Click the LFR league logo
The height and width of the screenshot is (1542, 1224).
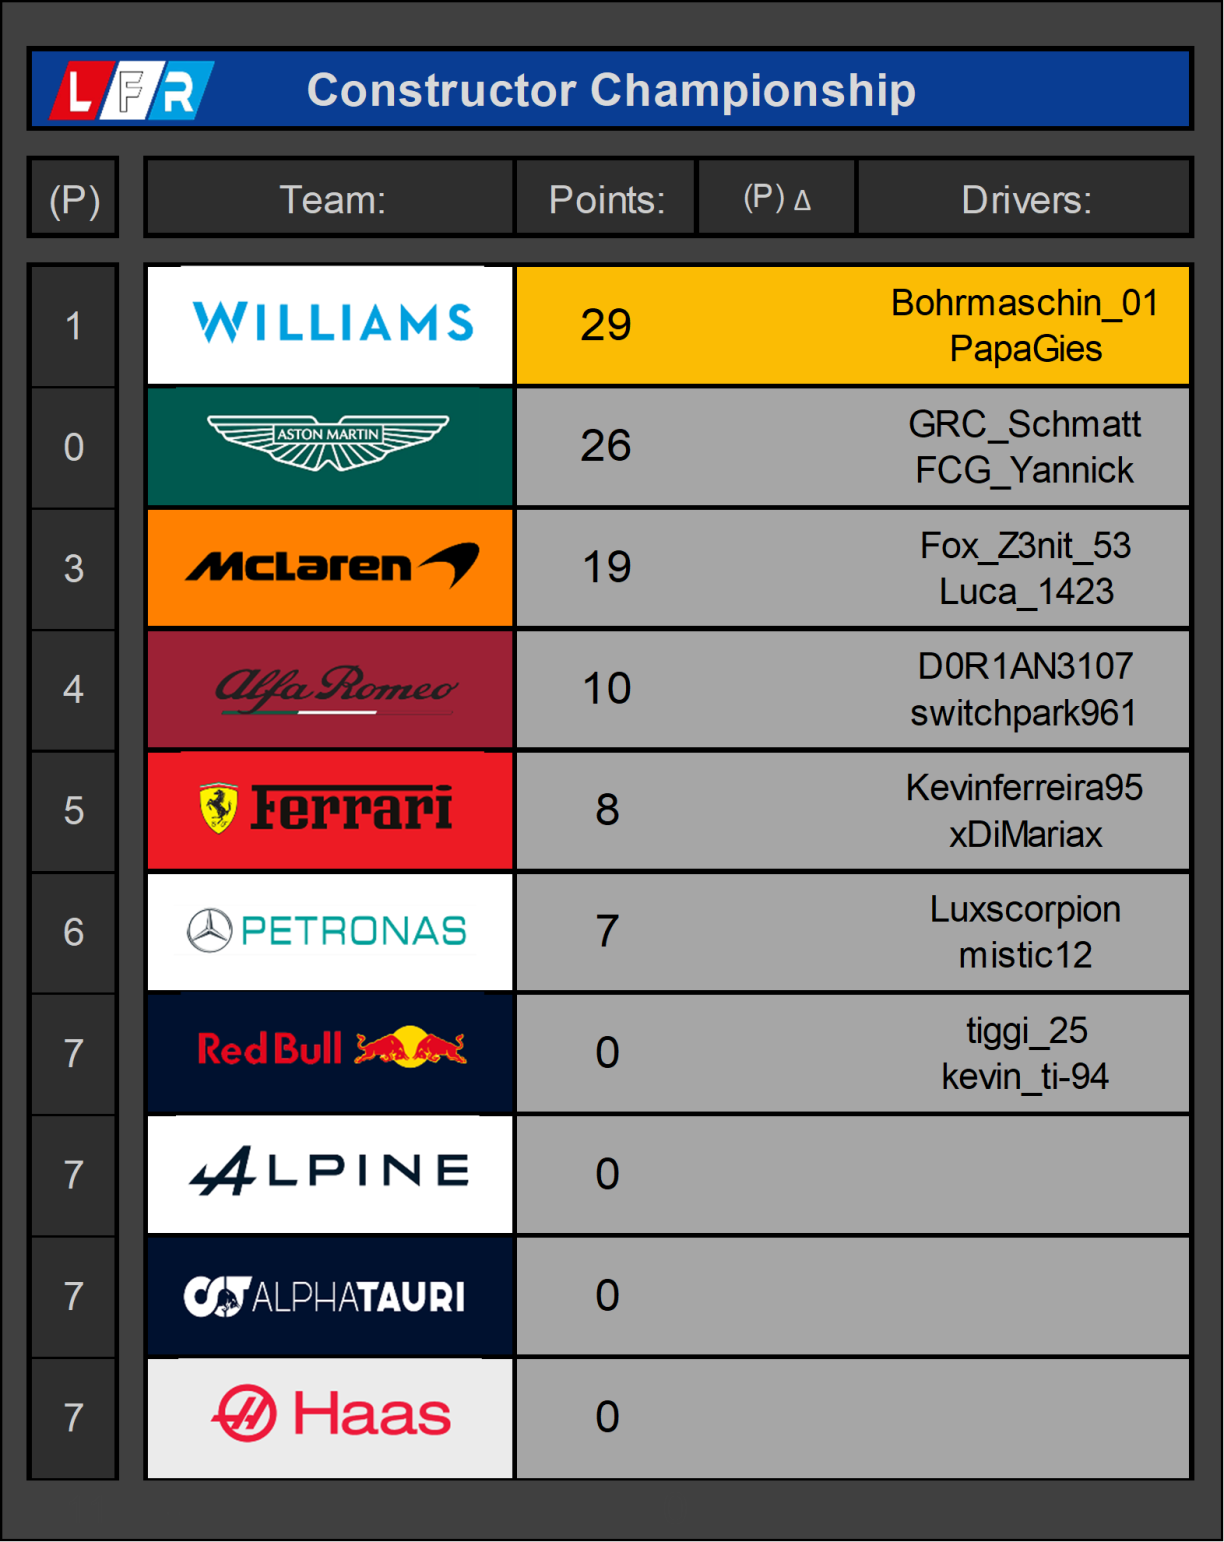point(133,91)
